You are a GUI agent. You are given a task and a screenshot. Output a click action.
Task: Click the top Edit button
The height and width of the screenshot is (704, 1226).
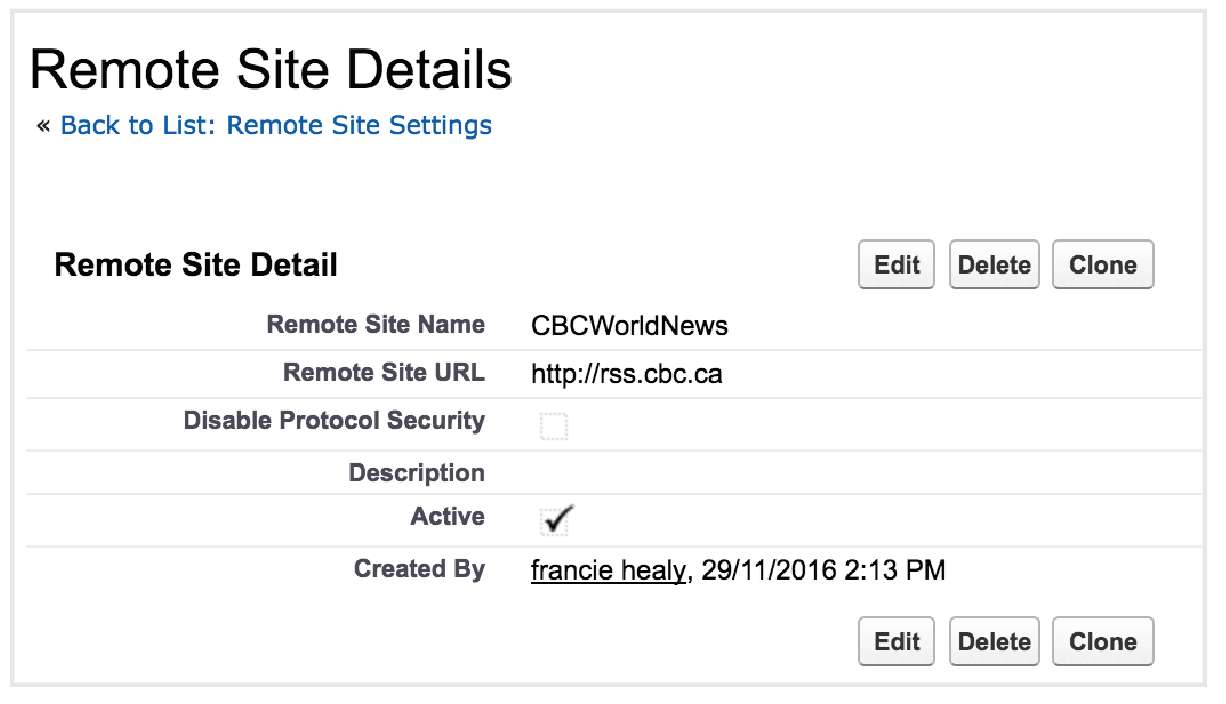coord(896,265)
